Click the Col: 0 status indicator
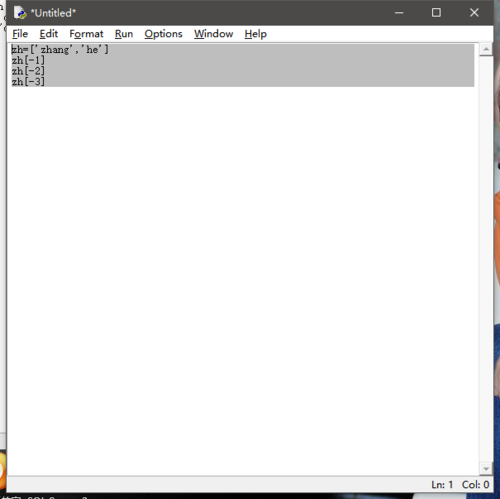This screenshot has height=499, width=500. (475, 484)
